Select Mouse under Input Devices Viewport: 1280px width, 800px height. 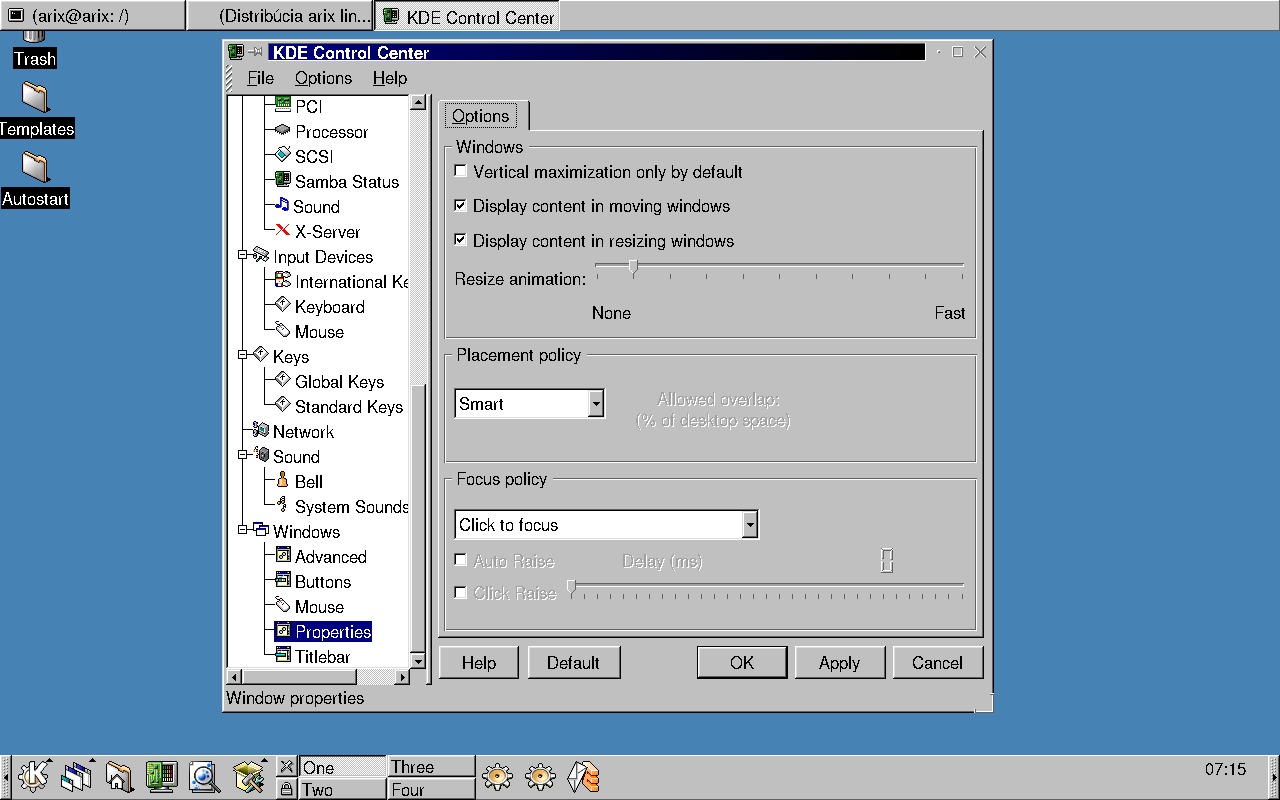click(319, 332)
